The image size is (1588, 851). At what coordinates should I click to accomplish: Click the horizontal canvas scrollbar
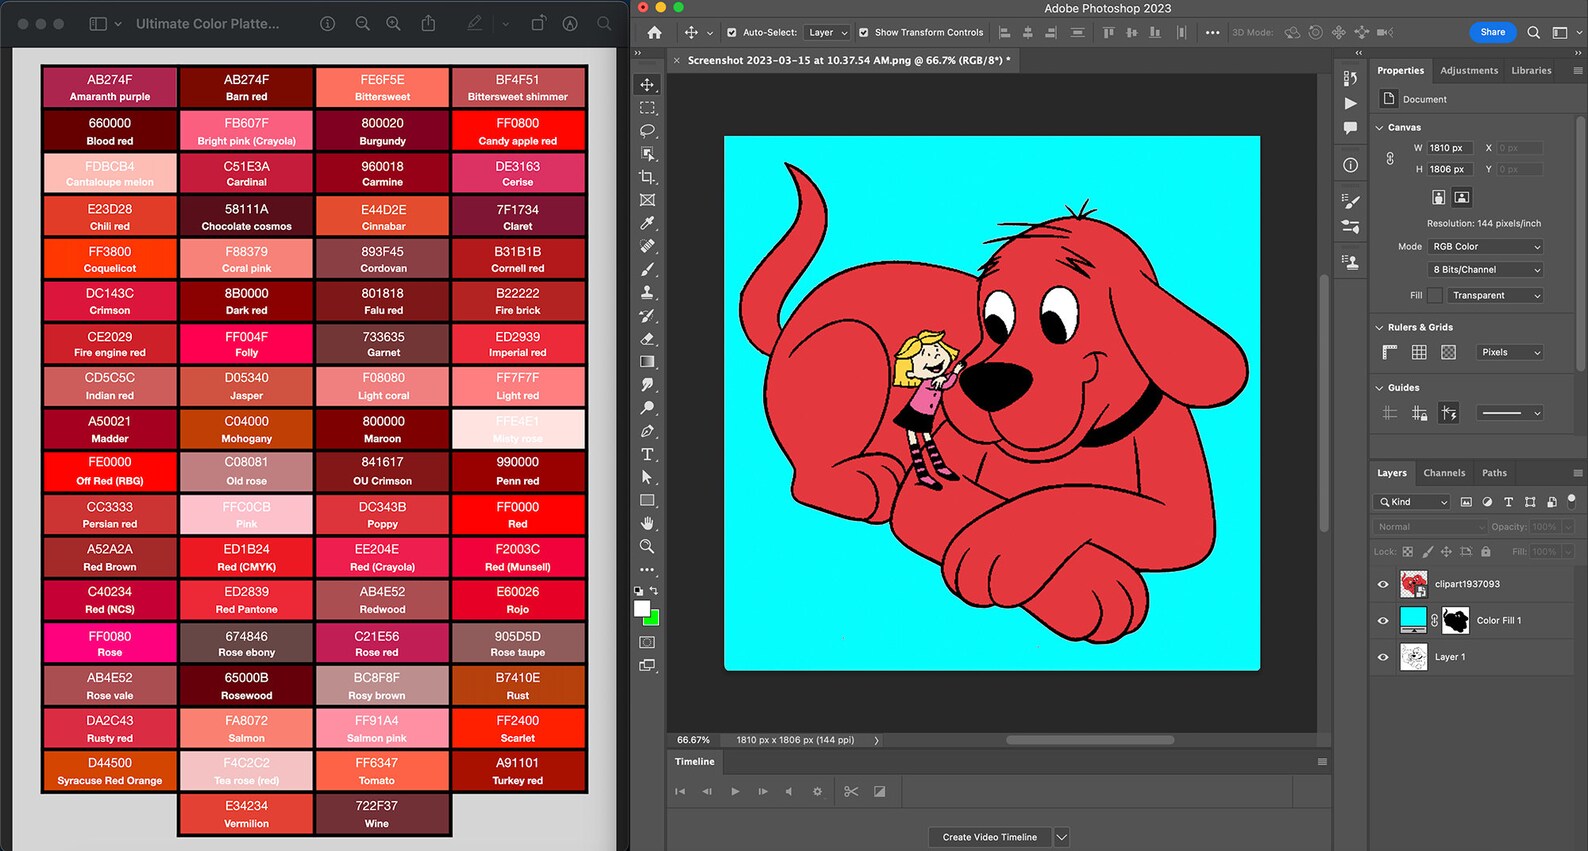click(1090, 741)
